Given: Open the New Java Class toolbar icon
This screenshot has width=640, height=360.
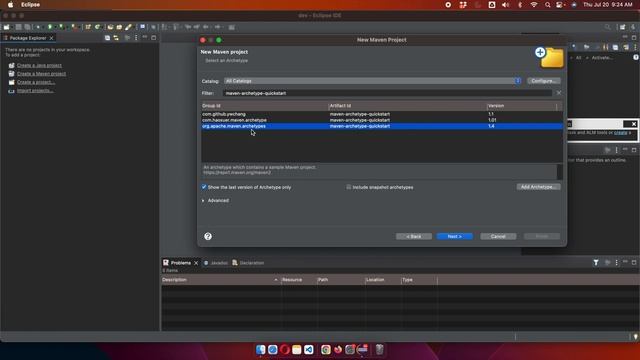Looking at the screenshot, I should pyautogui.click(x=98, y=27).
